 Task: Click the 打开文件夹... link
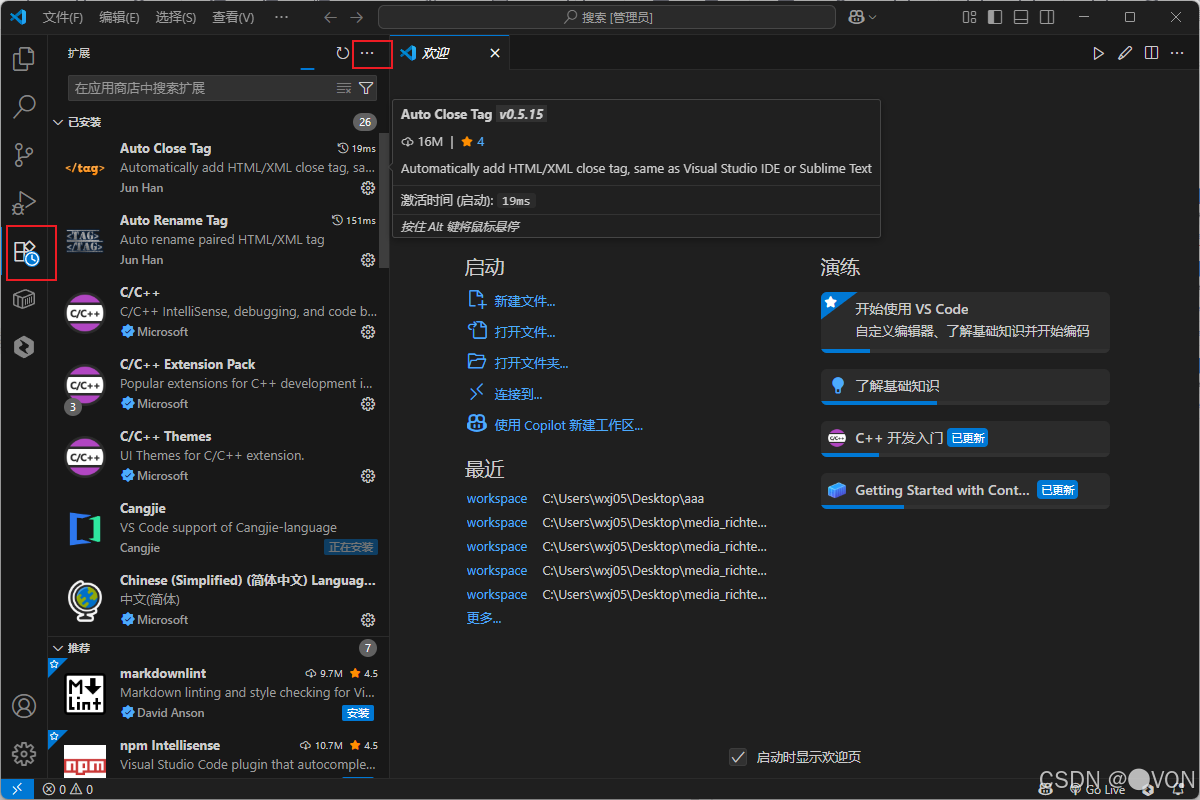[531, 363]
